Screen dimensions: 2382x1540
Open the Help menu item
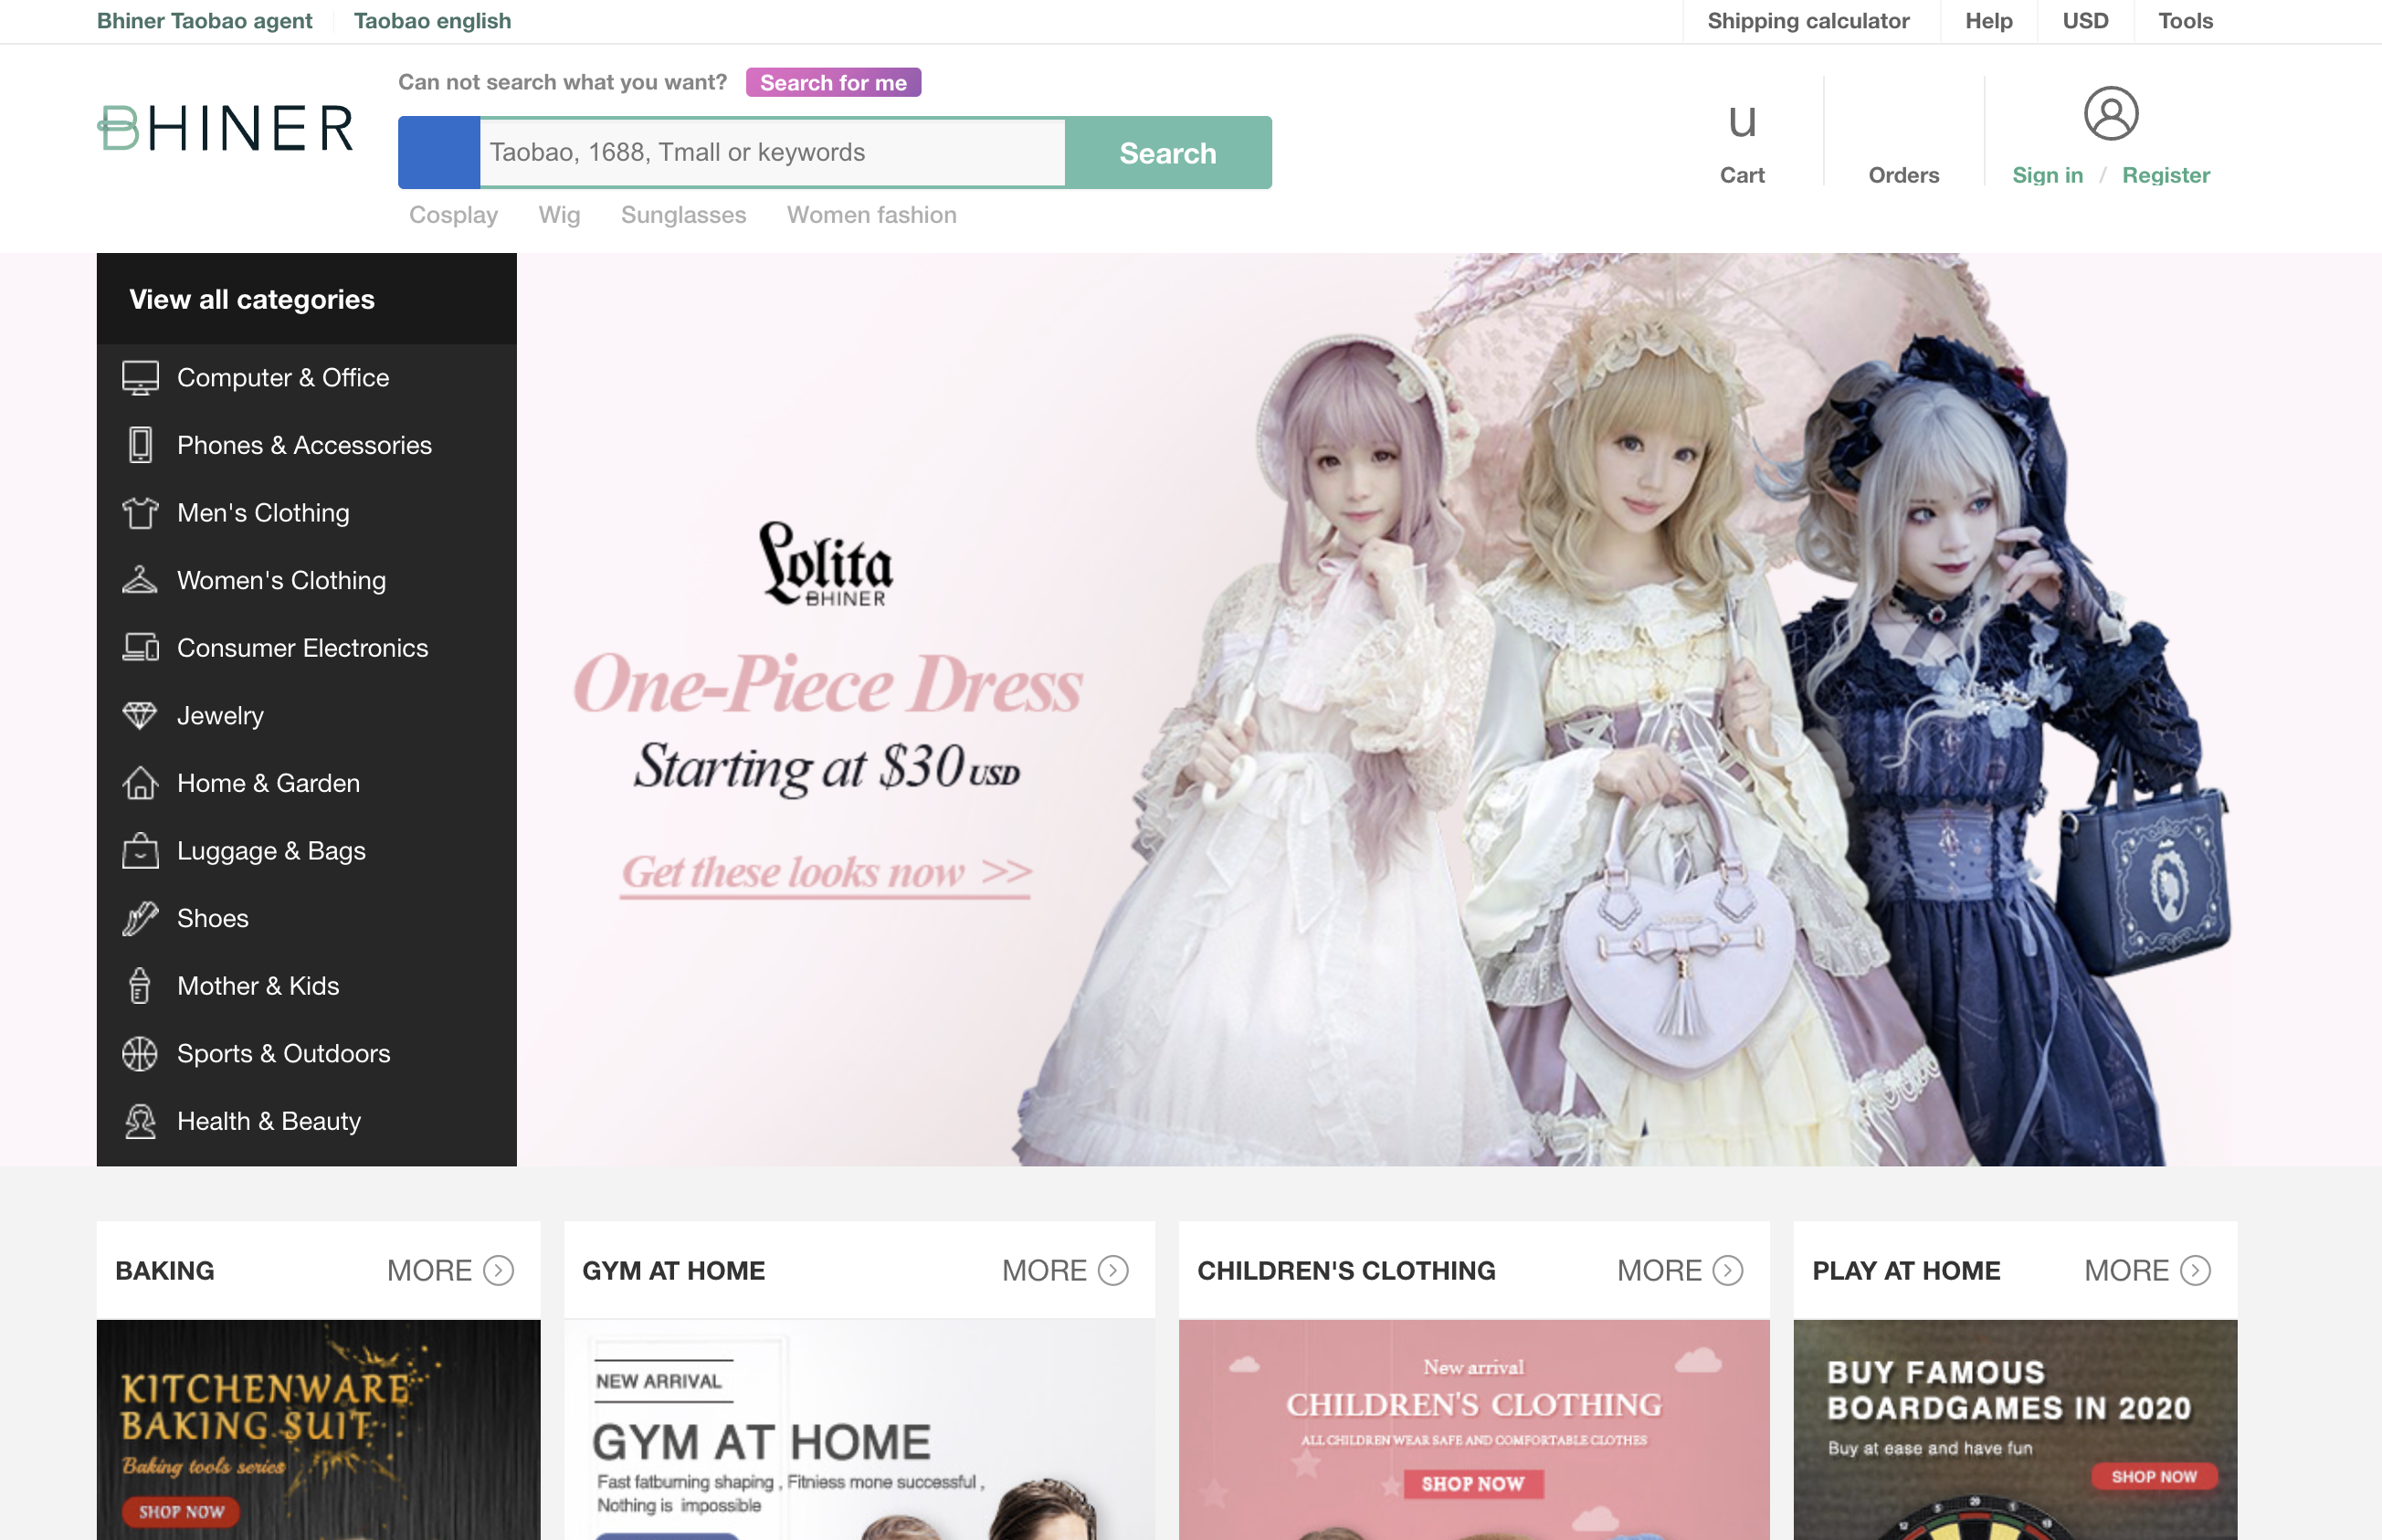(1988, 21)
